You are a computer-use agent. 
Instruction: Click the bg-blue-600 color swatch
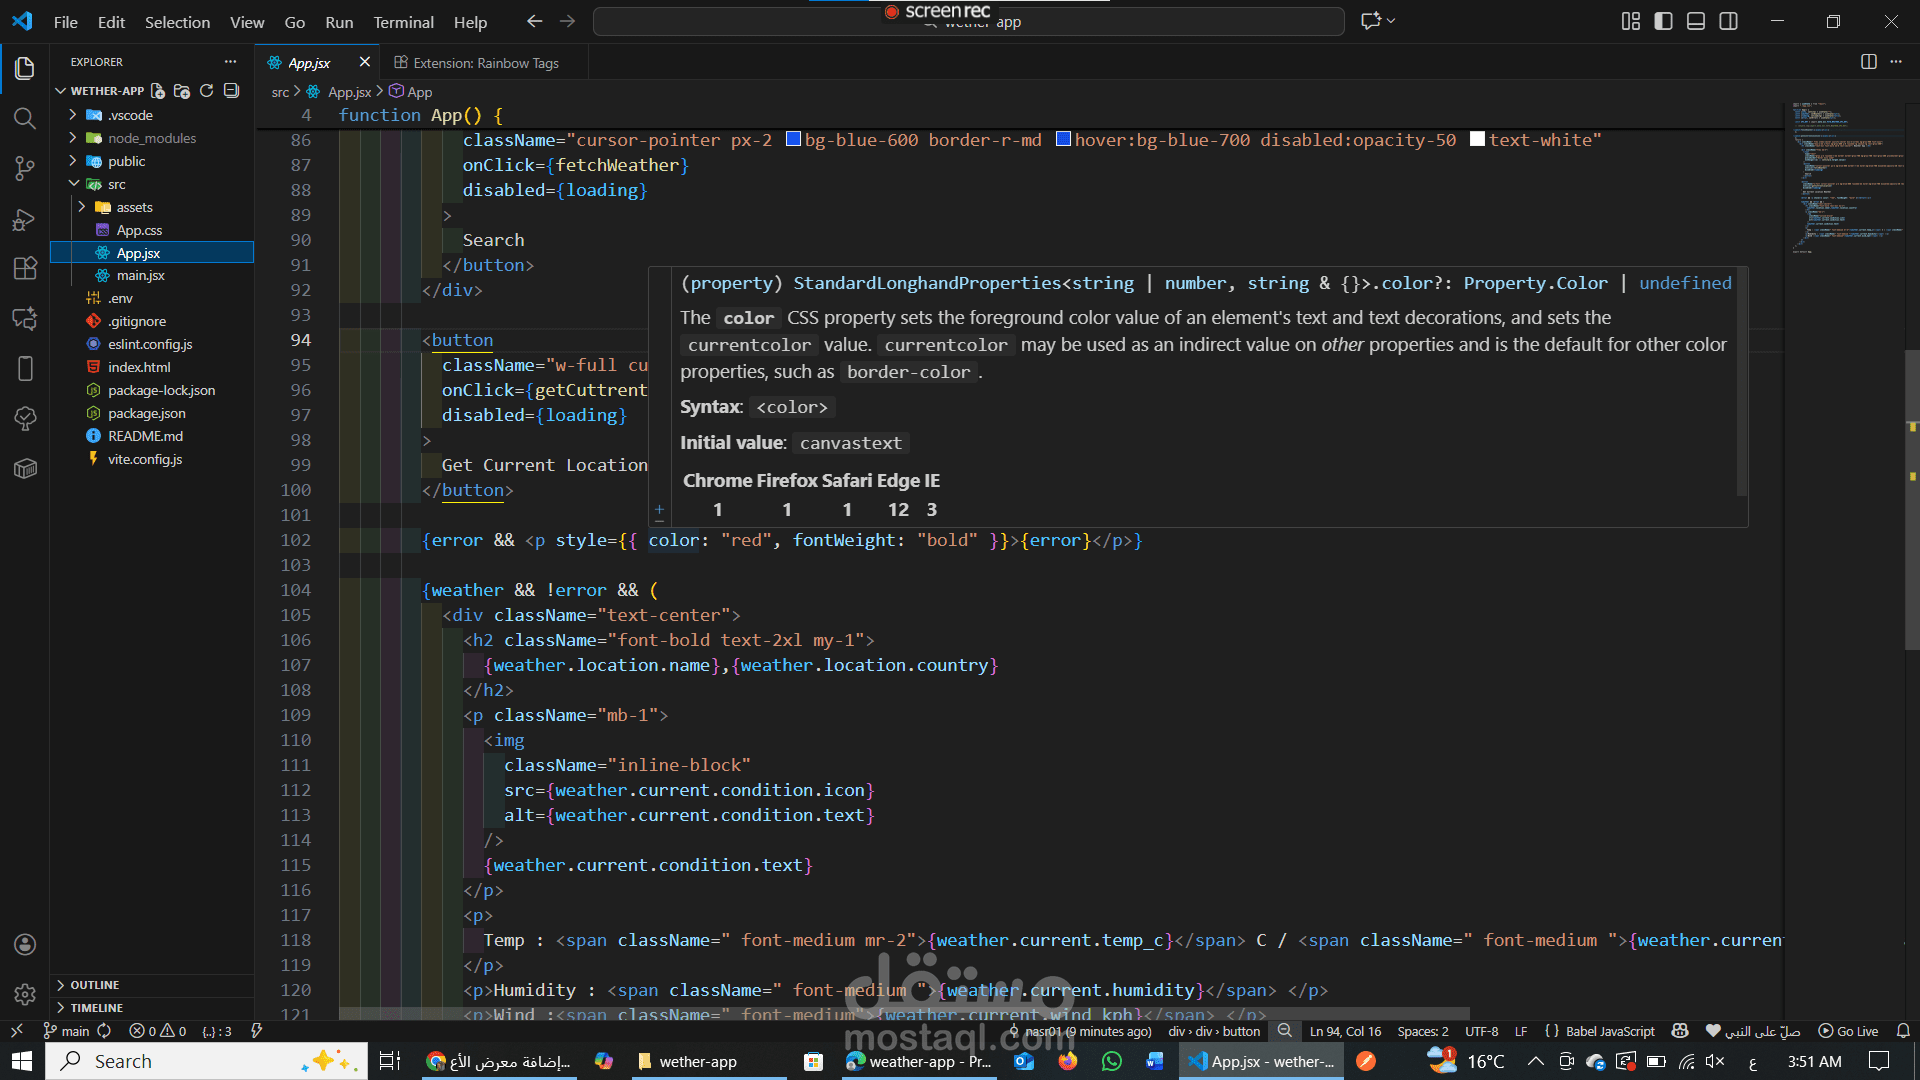(x=793, y=140)
